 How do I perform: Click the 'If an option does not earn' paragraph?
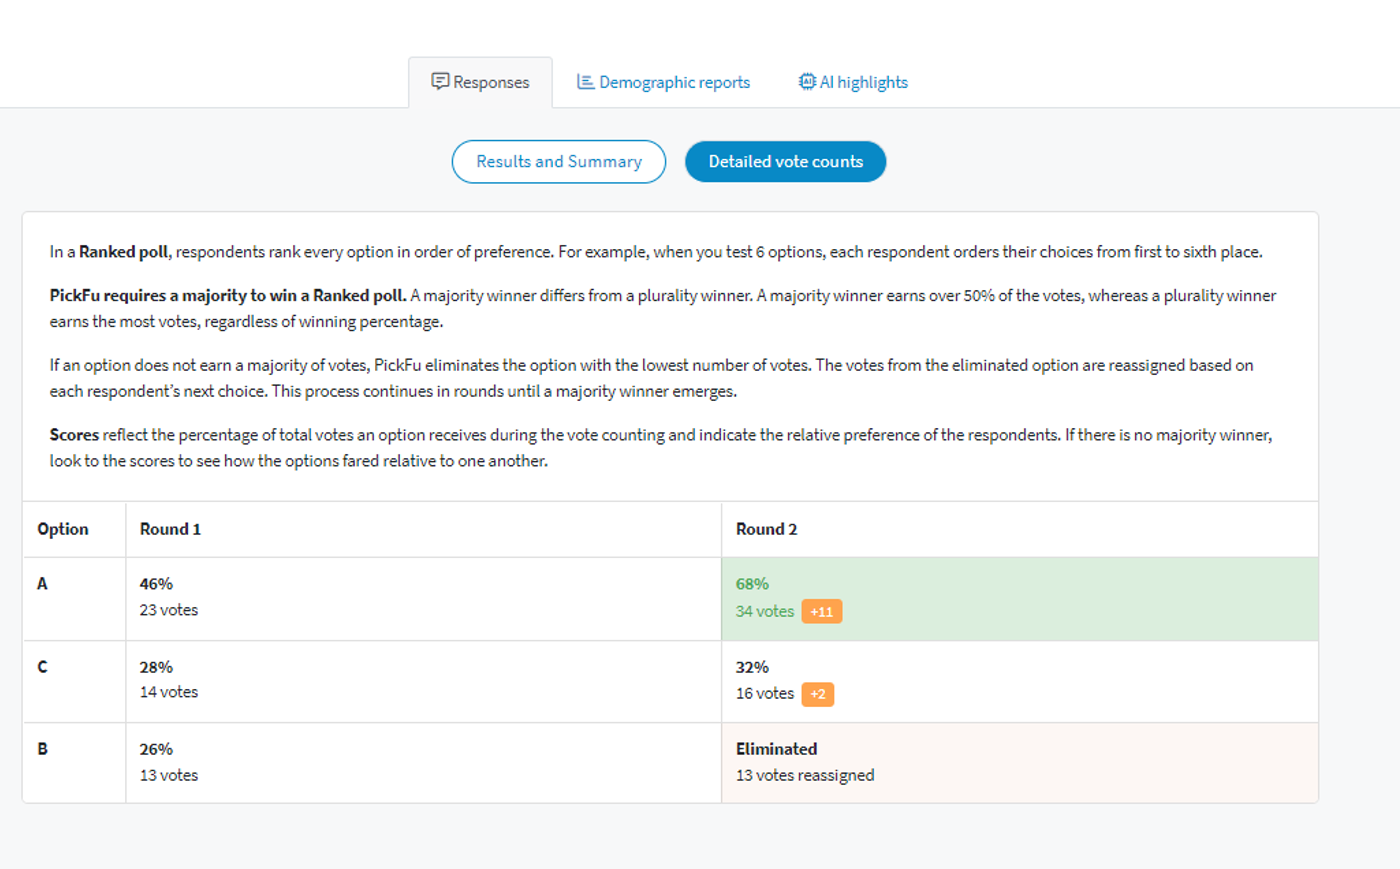tap(652, 378)
